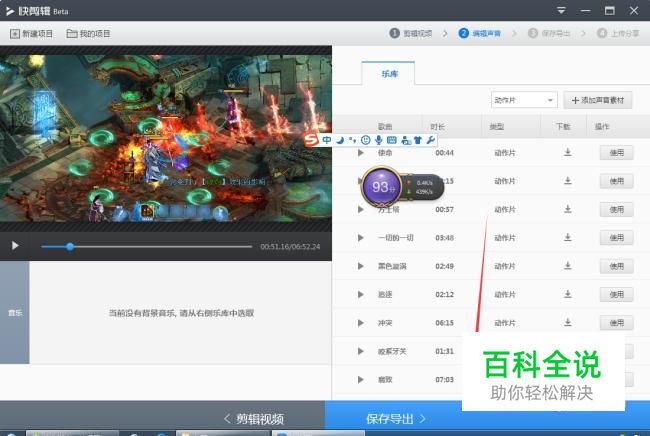Click 使用 for the 00:57 track
Viewport: 650px width, 436px height.
pyautogui.click(x=616, y=210)
